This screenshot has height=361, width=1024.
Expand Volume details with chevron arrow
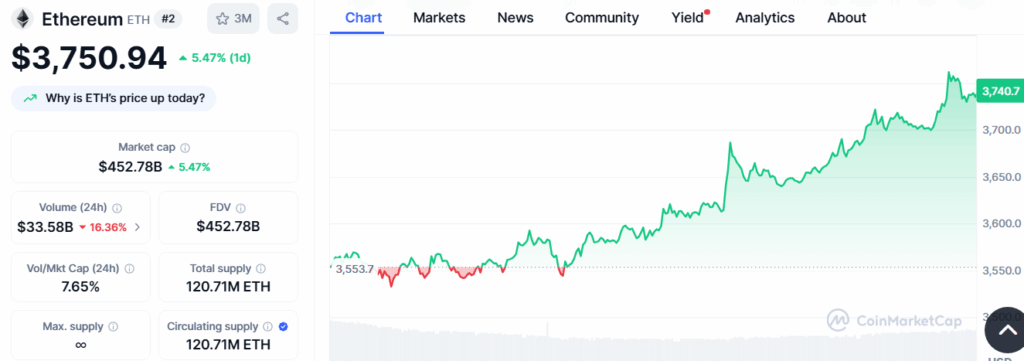click(137, 227)
